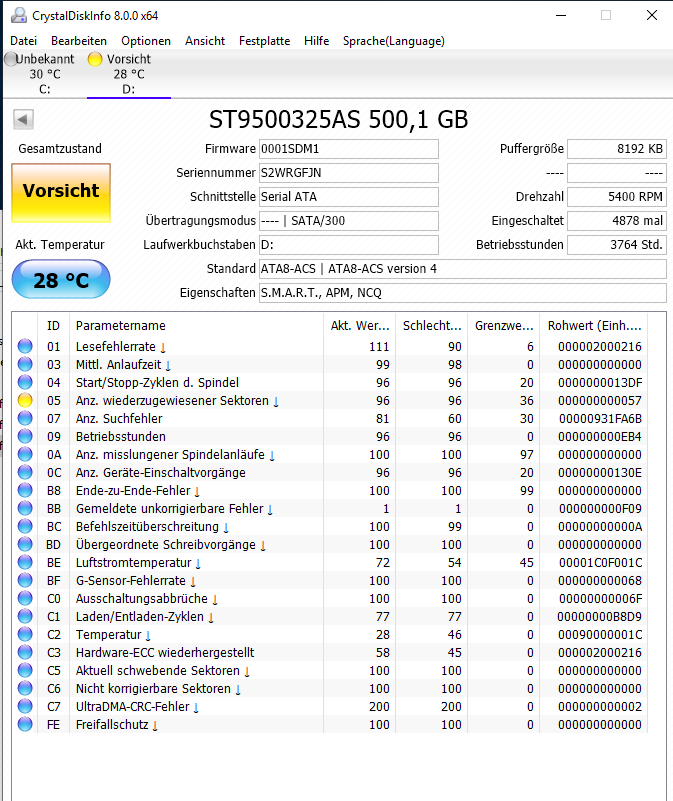Click the status orb for Laden/Entladen-Zyklen row

[x=25, y=616]
